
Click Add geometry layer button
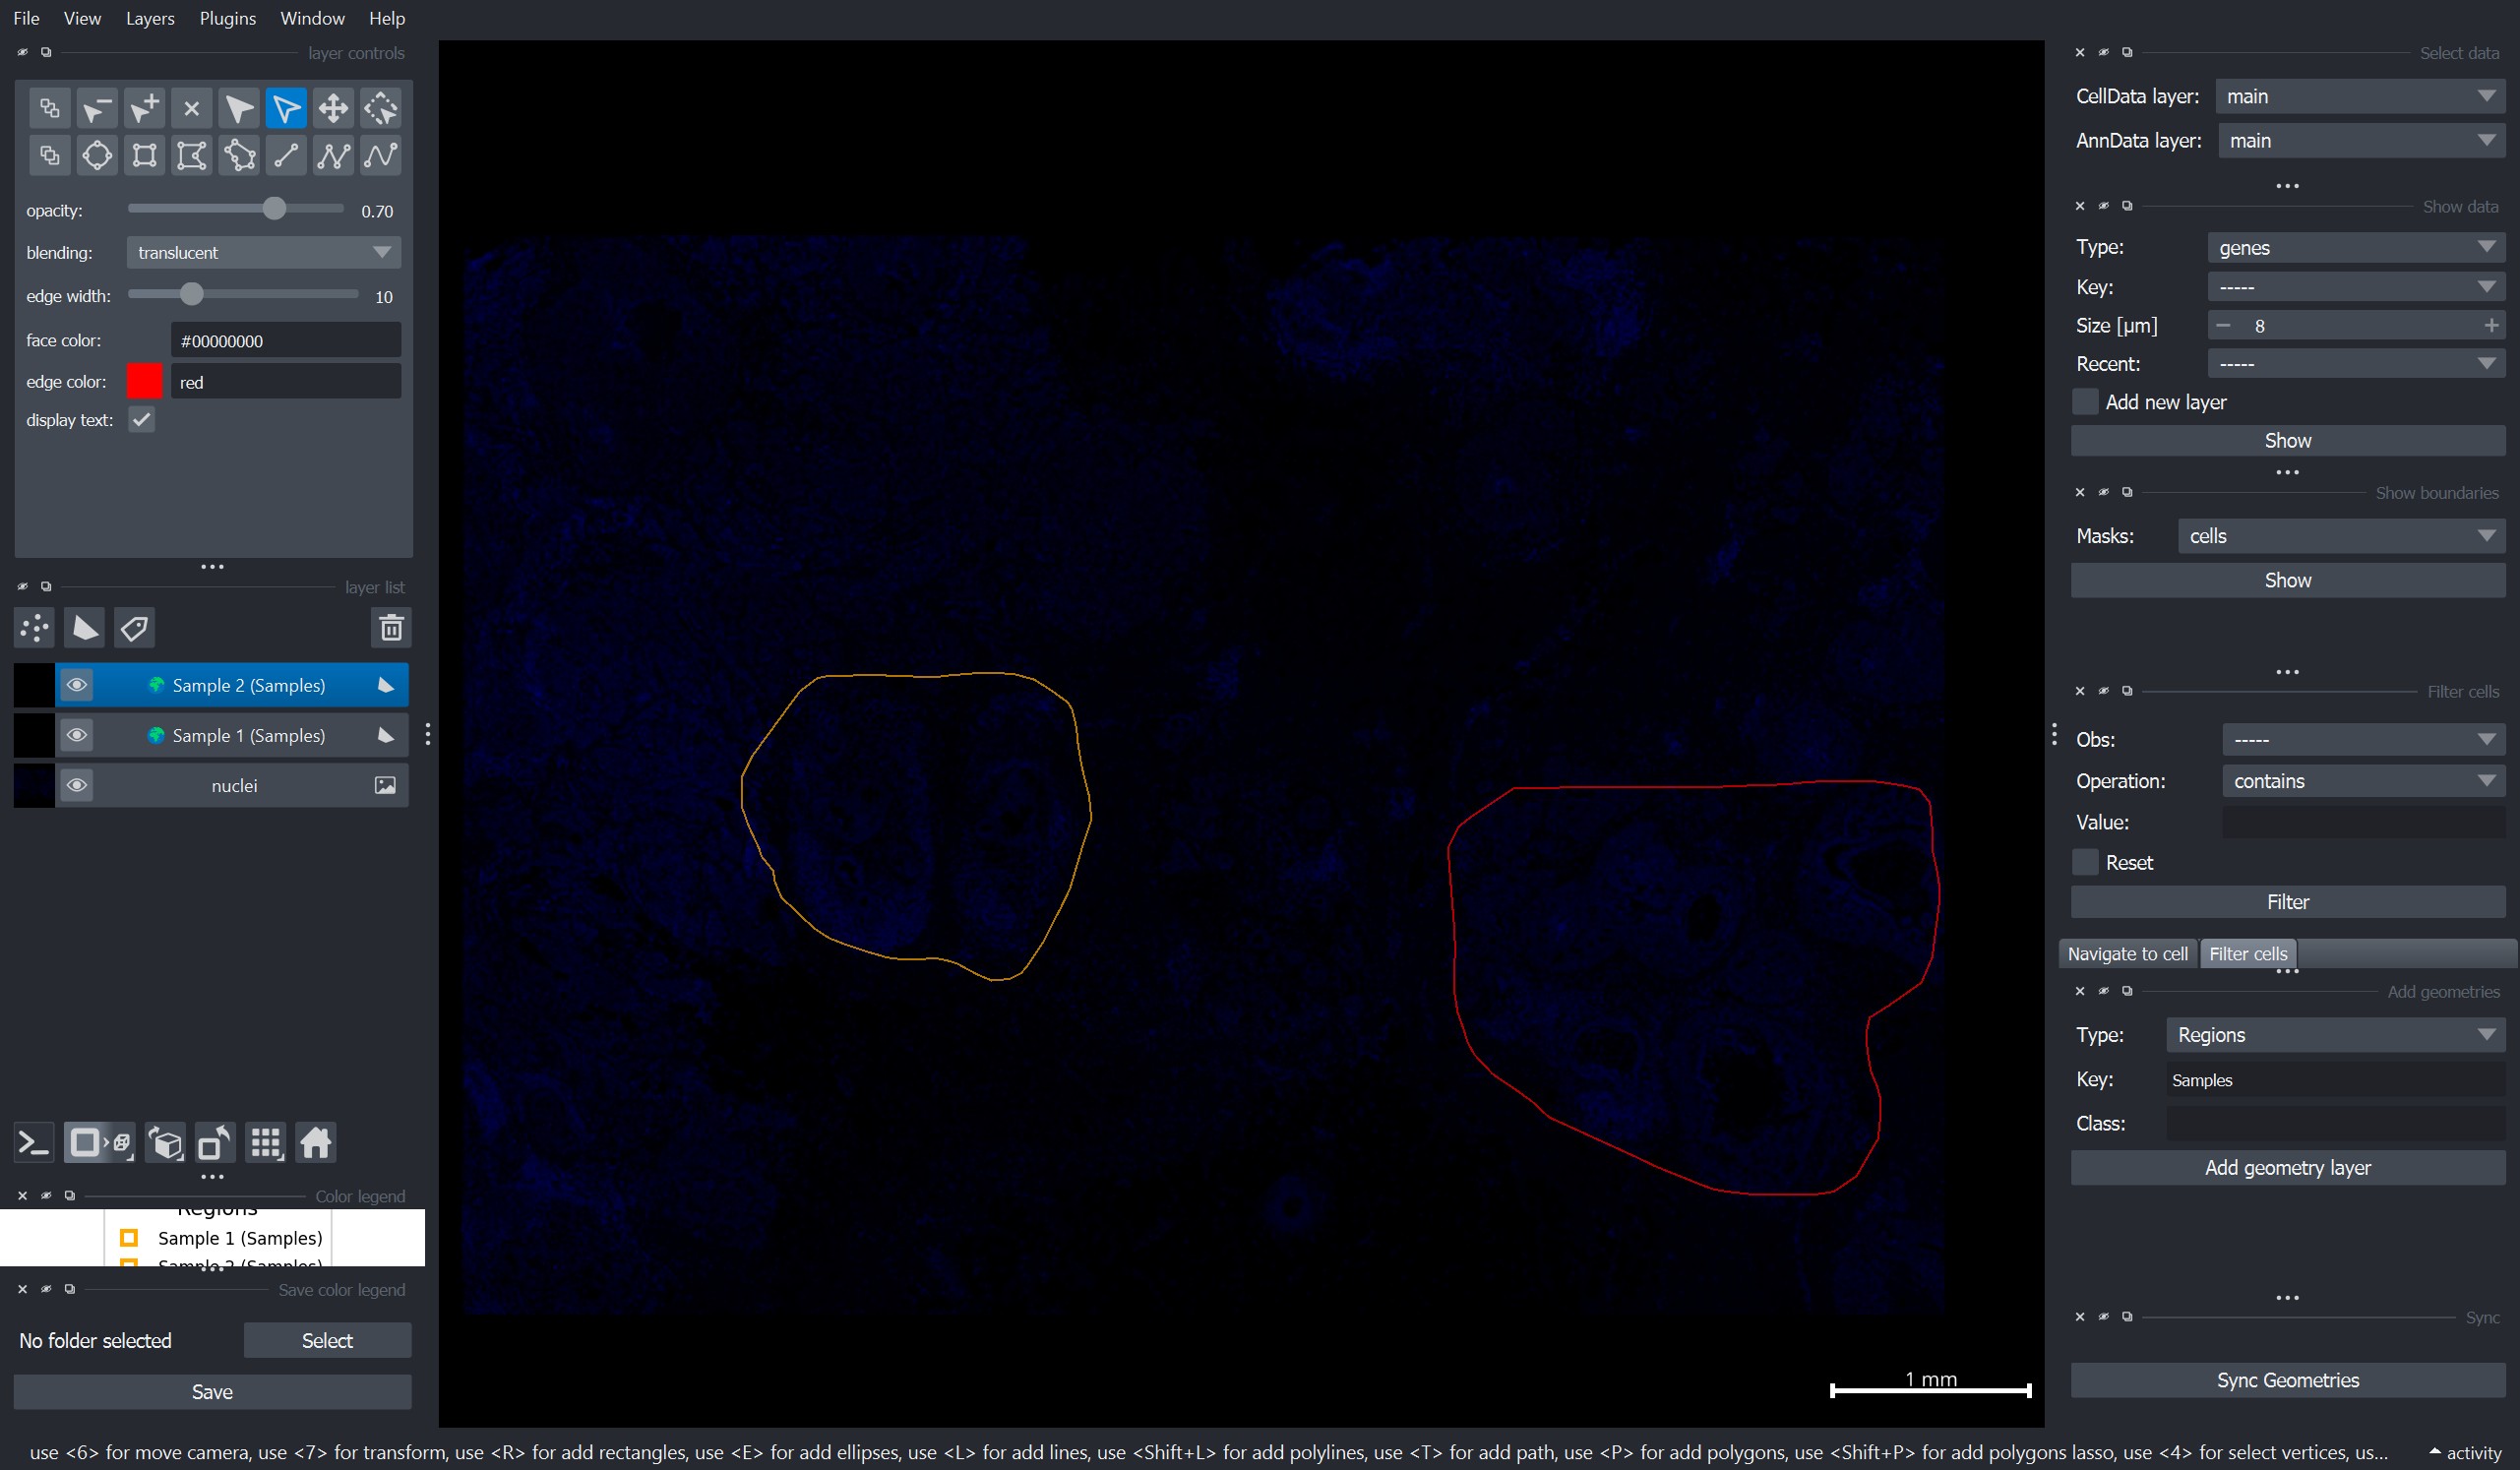point(2287,1168)
